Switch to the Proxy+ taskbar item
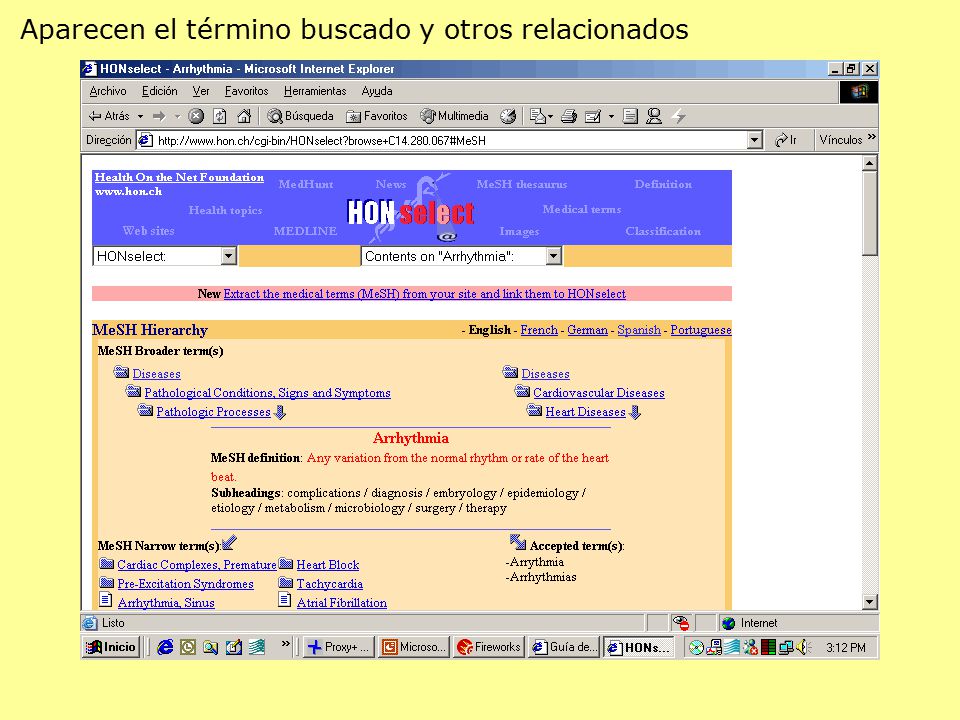This screenshot has height=720, width=960. [x=339, y=647]
